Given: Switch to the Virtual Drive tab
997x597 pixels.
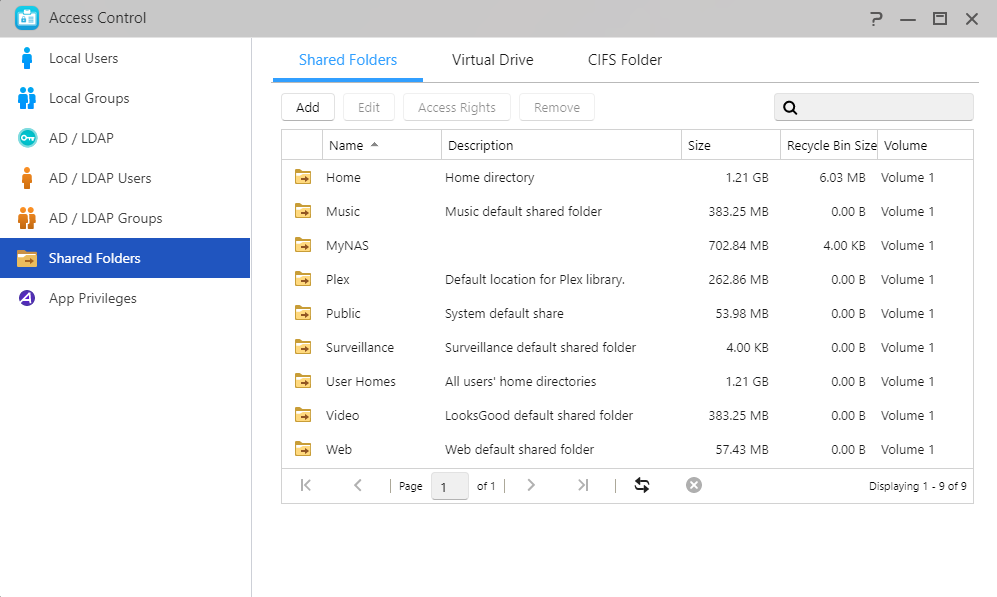Looking at the screenshot, I should coord(492,60).
